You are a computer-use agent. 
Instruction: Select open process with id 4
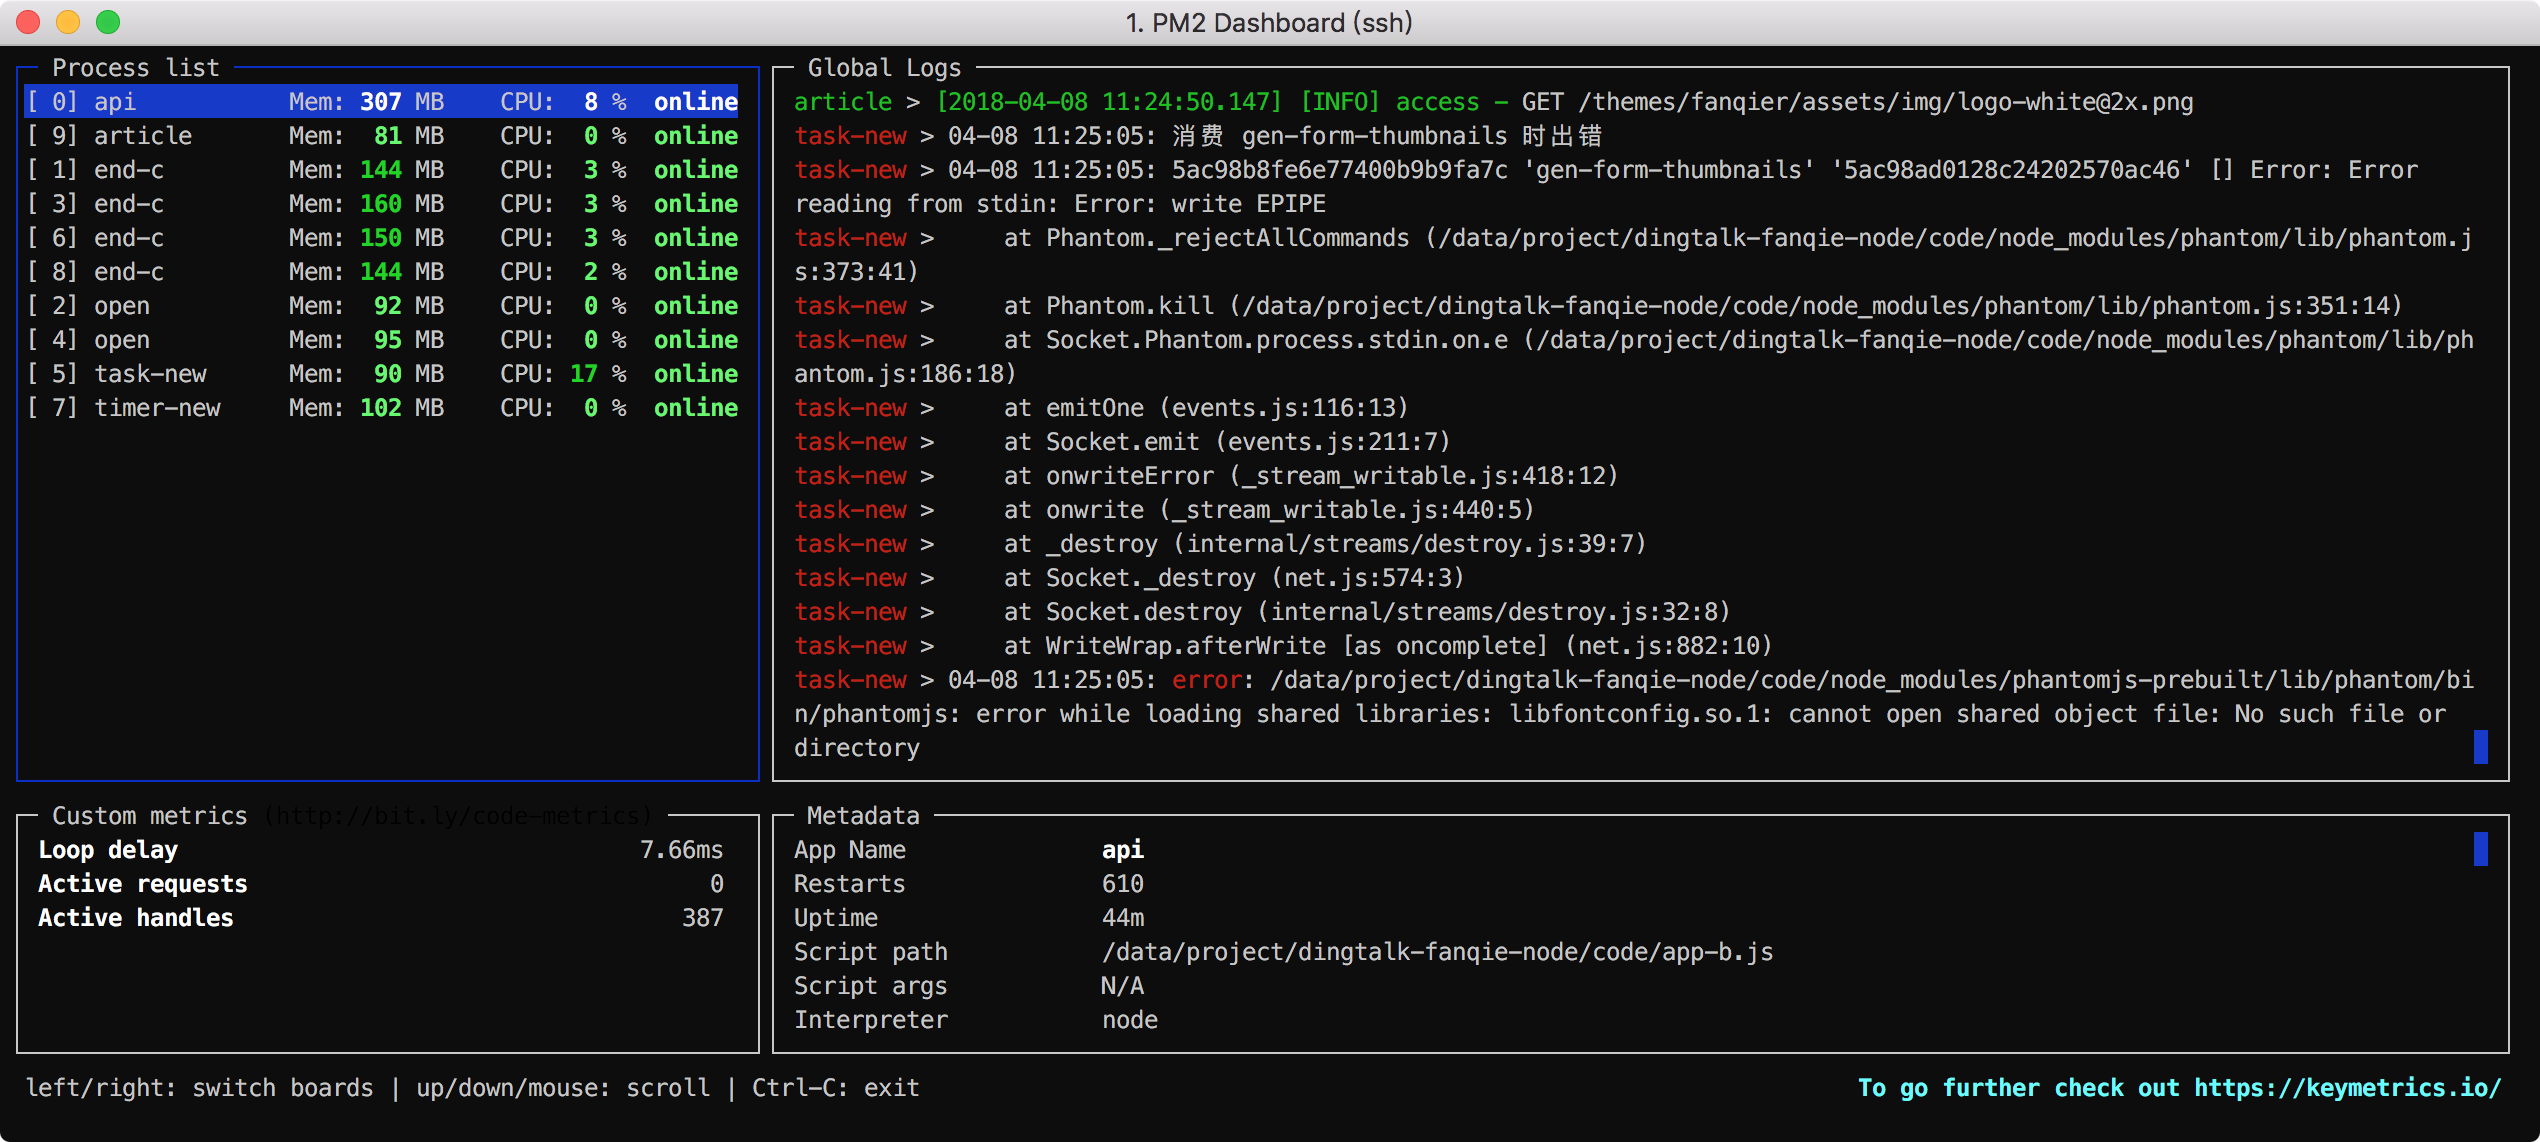[x=380, y=340]
